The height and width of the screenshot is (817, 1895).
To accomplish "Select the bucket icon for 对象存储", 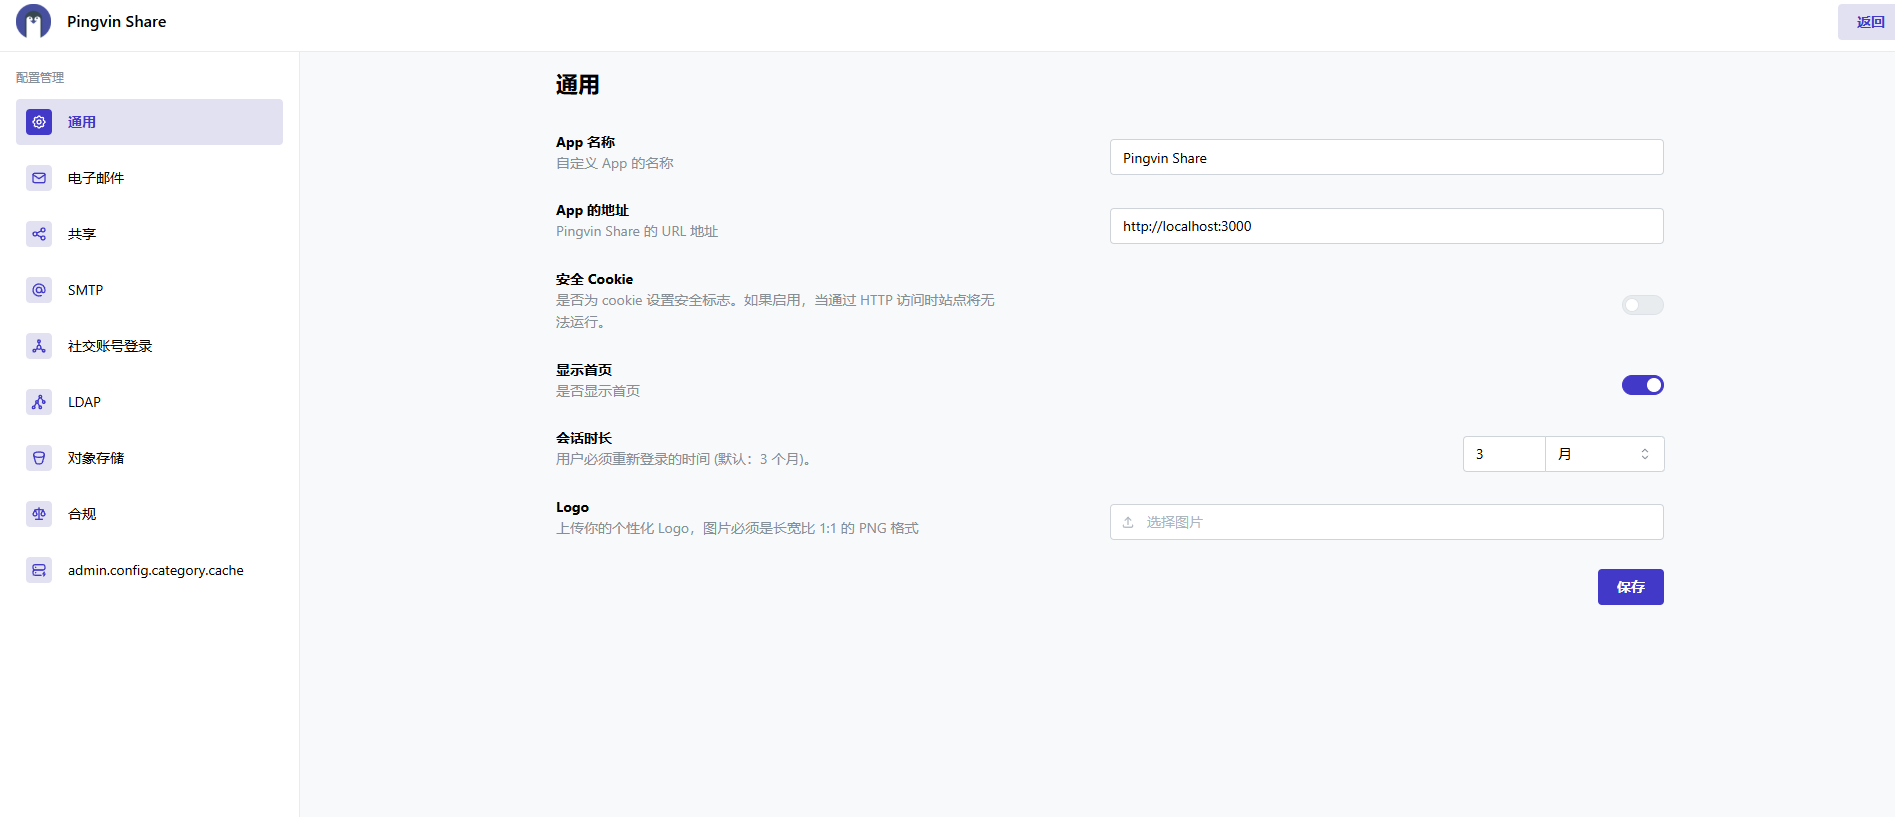I will click(39, 458).
